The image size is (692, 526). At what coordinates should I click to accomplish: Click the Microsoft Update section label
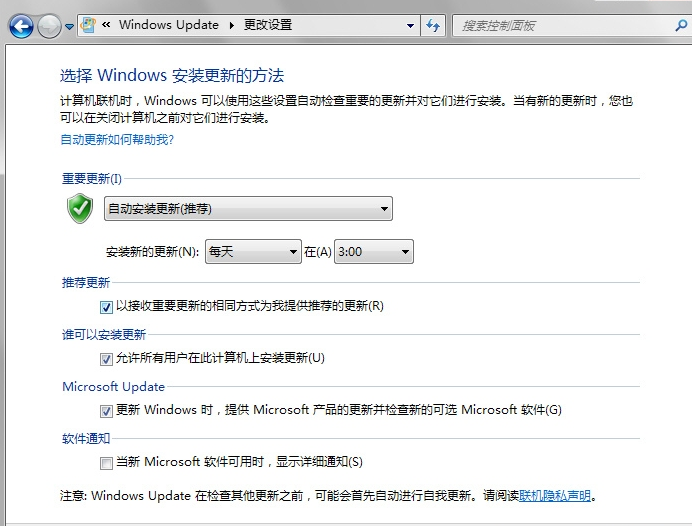tap(113, 387)
